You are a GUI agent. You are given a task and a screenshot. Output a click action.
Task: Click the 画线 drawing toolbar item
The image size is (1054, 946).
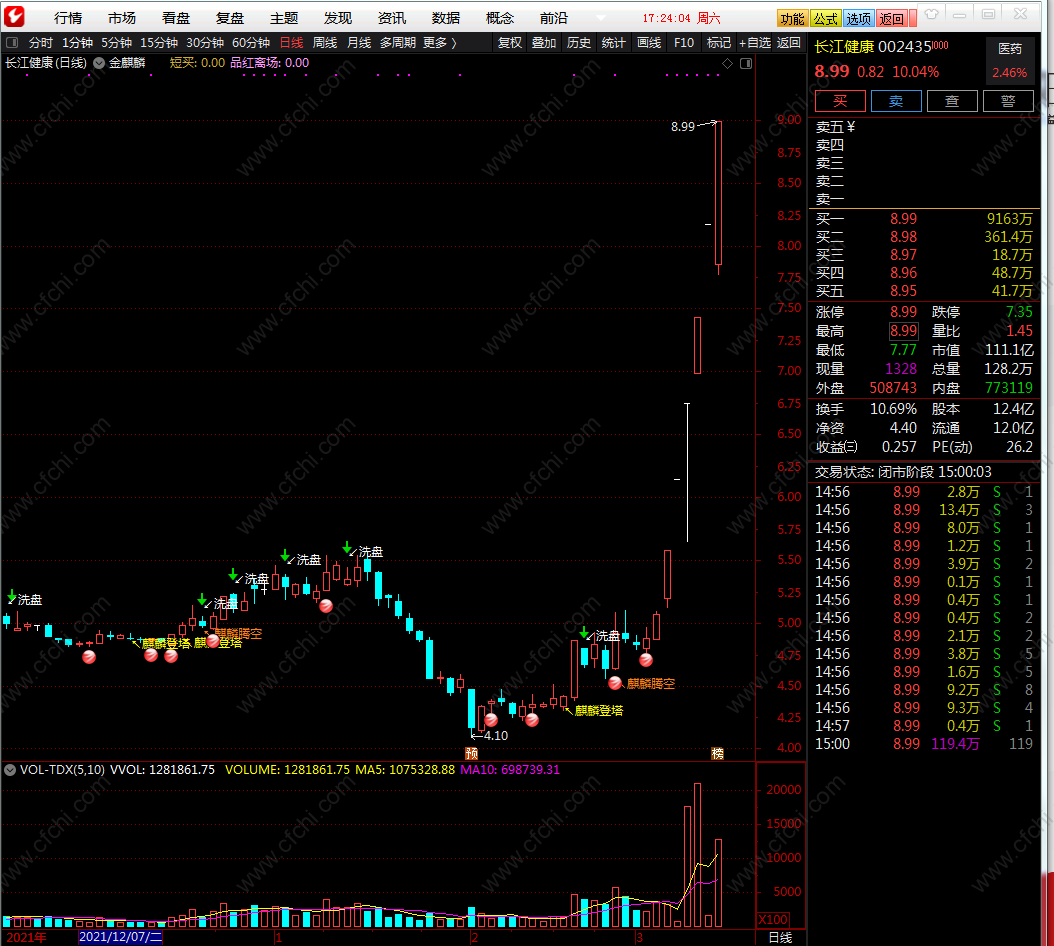(649, 43)
